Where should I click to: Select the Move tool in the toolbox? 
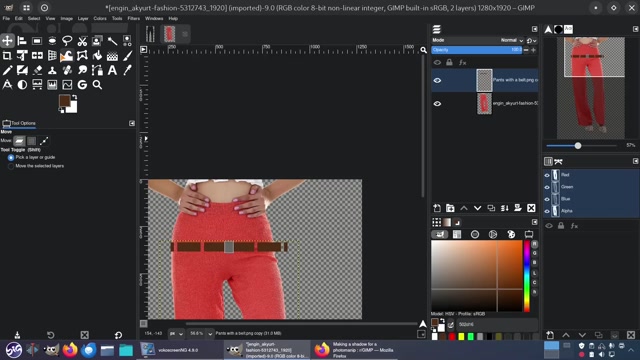pyautogui.click(x=7, y=40)
